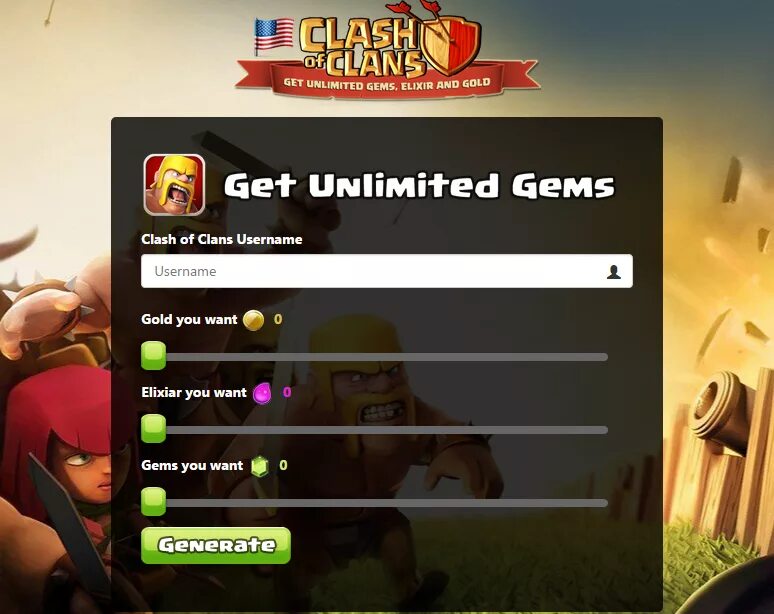
Task: Click the shield emblem in the logo
Action: (450, 44)
